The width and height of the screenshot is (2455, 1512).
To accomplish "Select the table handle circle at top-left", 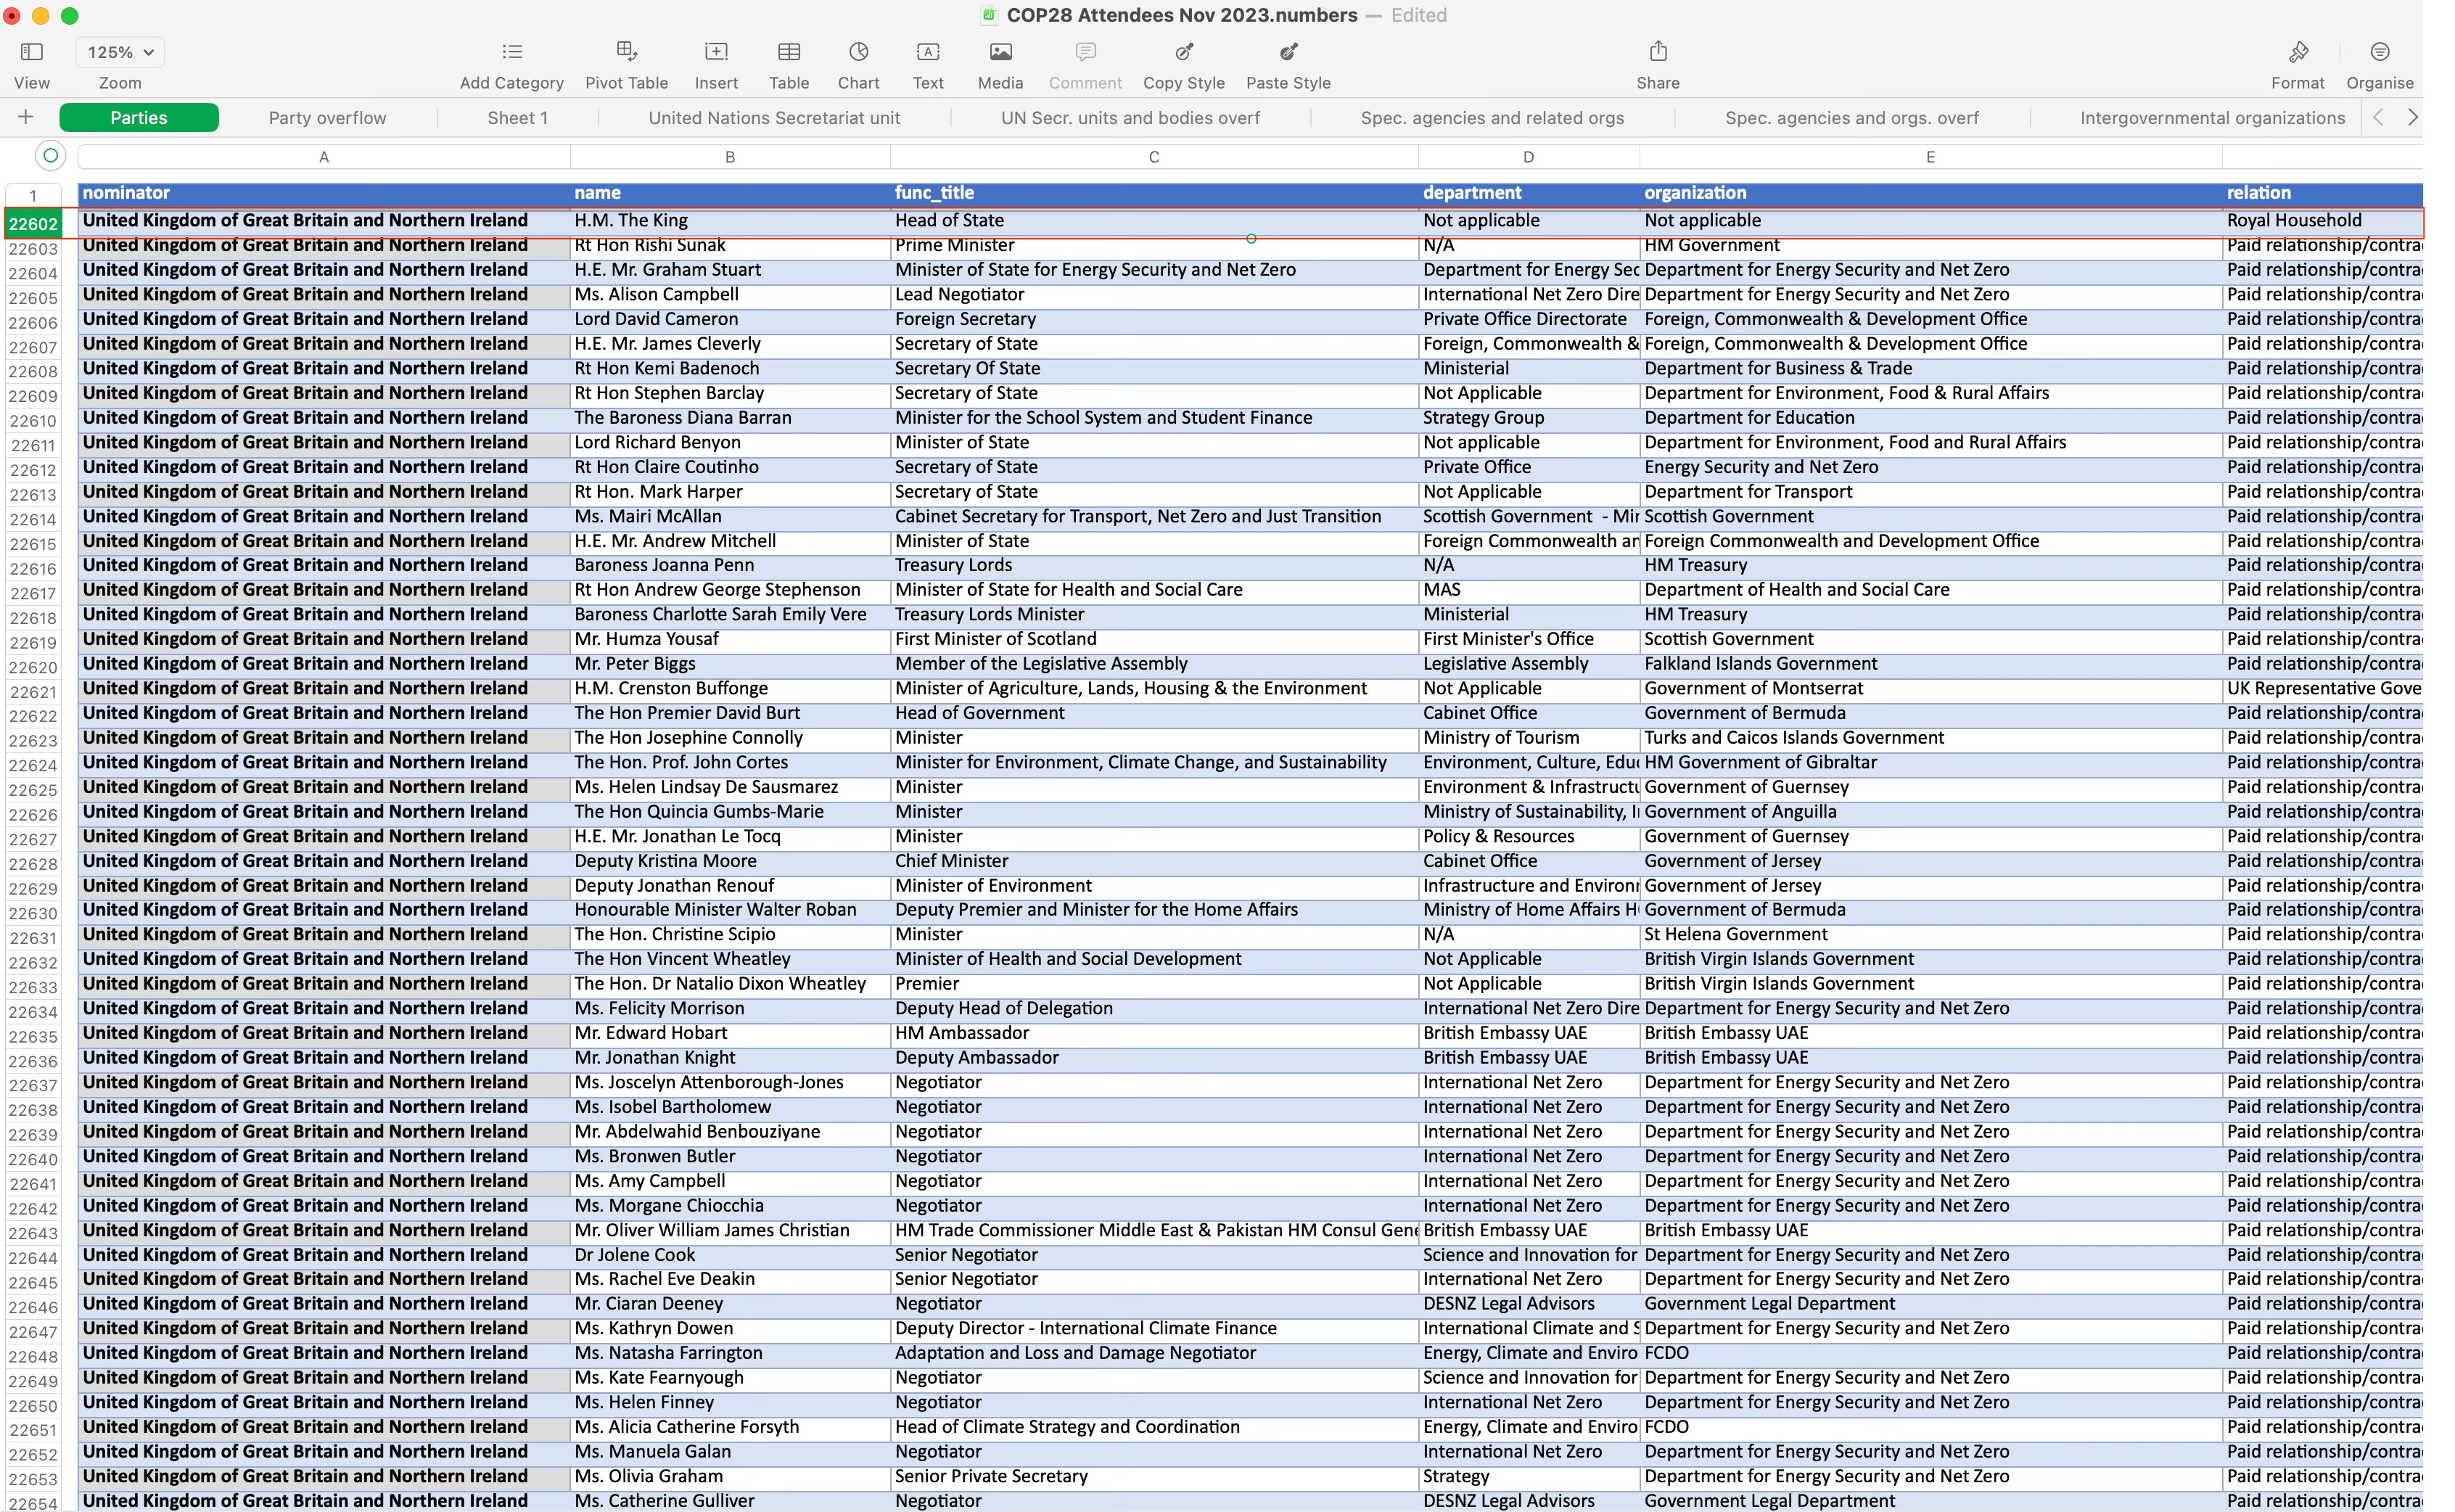I will (x=50, y=155).
